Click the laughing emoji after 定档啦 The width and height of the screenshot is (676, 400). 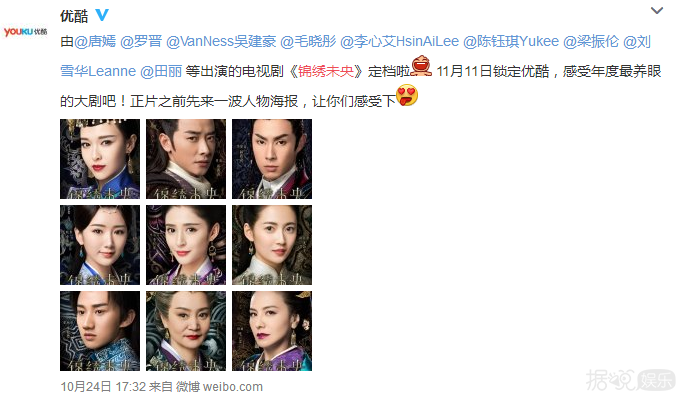coord(421,66)
